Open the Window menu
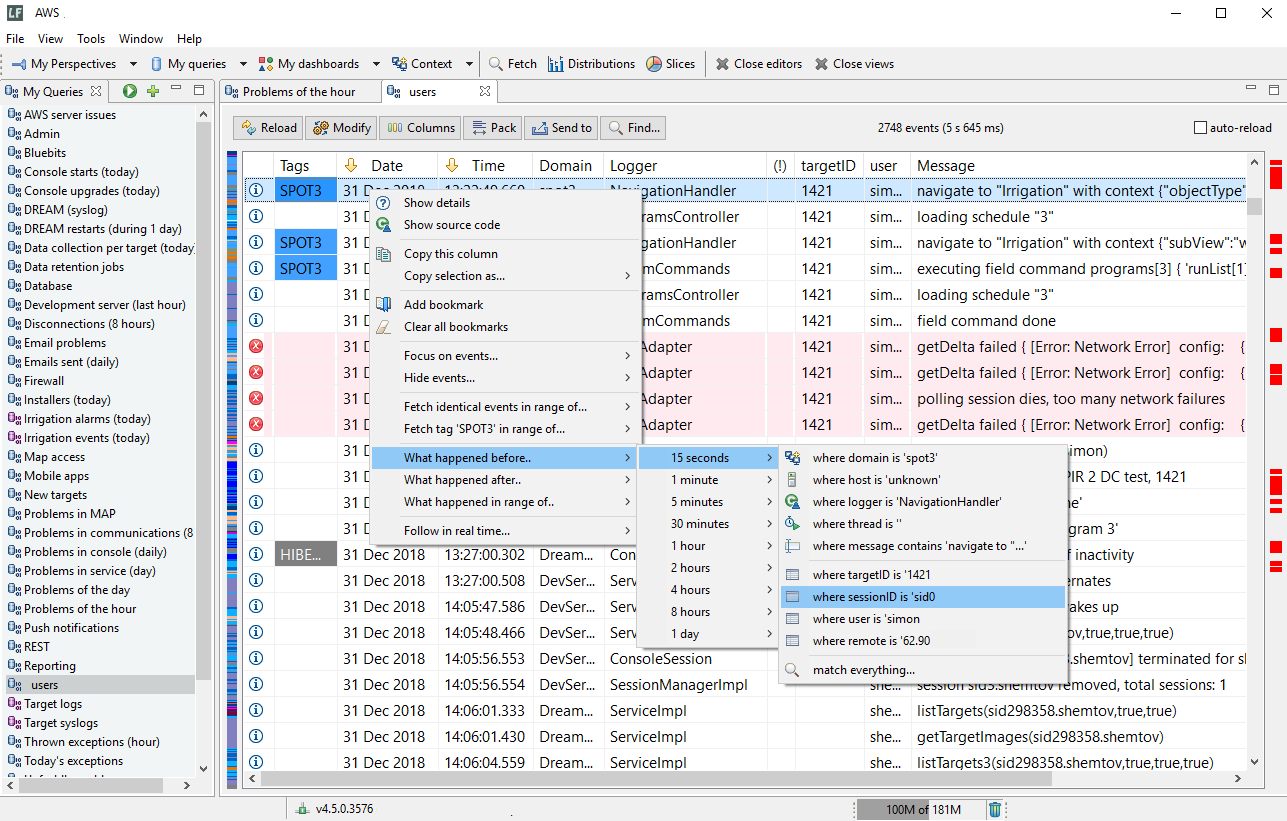This screenshot has height=821, width=1287. [x=141, y=39]
